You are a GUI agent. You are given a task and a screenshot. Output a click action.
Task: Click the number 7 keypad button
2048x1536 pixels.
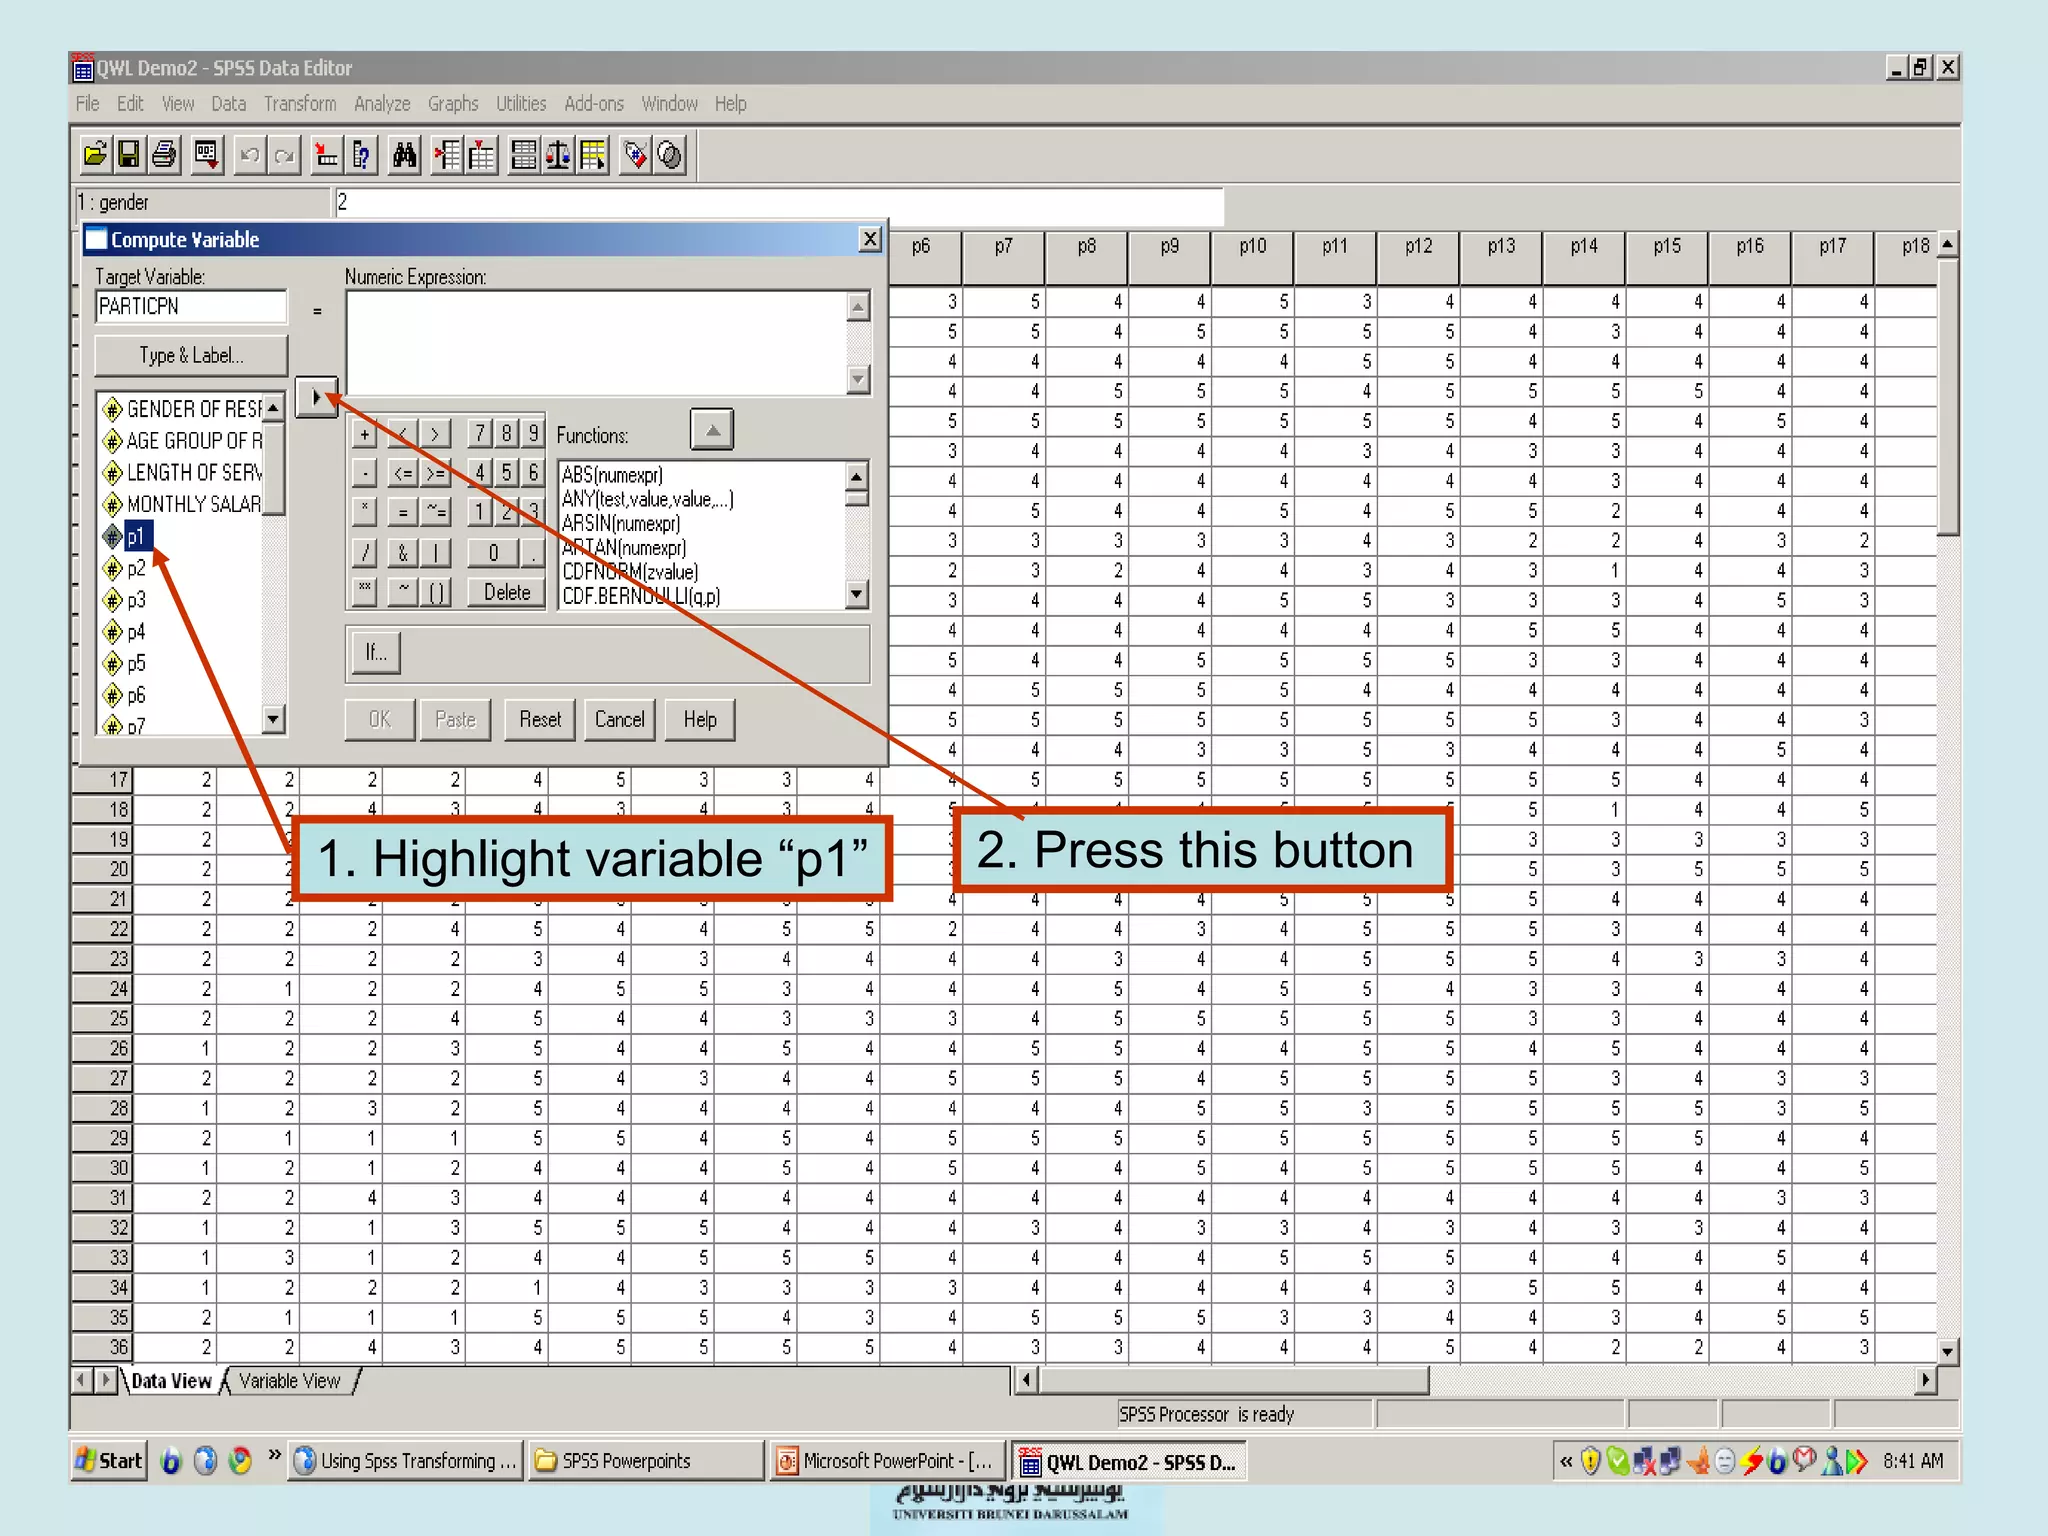click(479, 432)
